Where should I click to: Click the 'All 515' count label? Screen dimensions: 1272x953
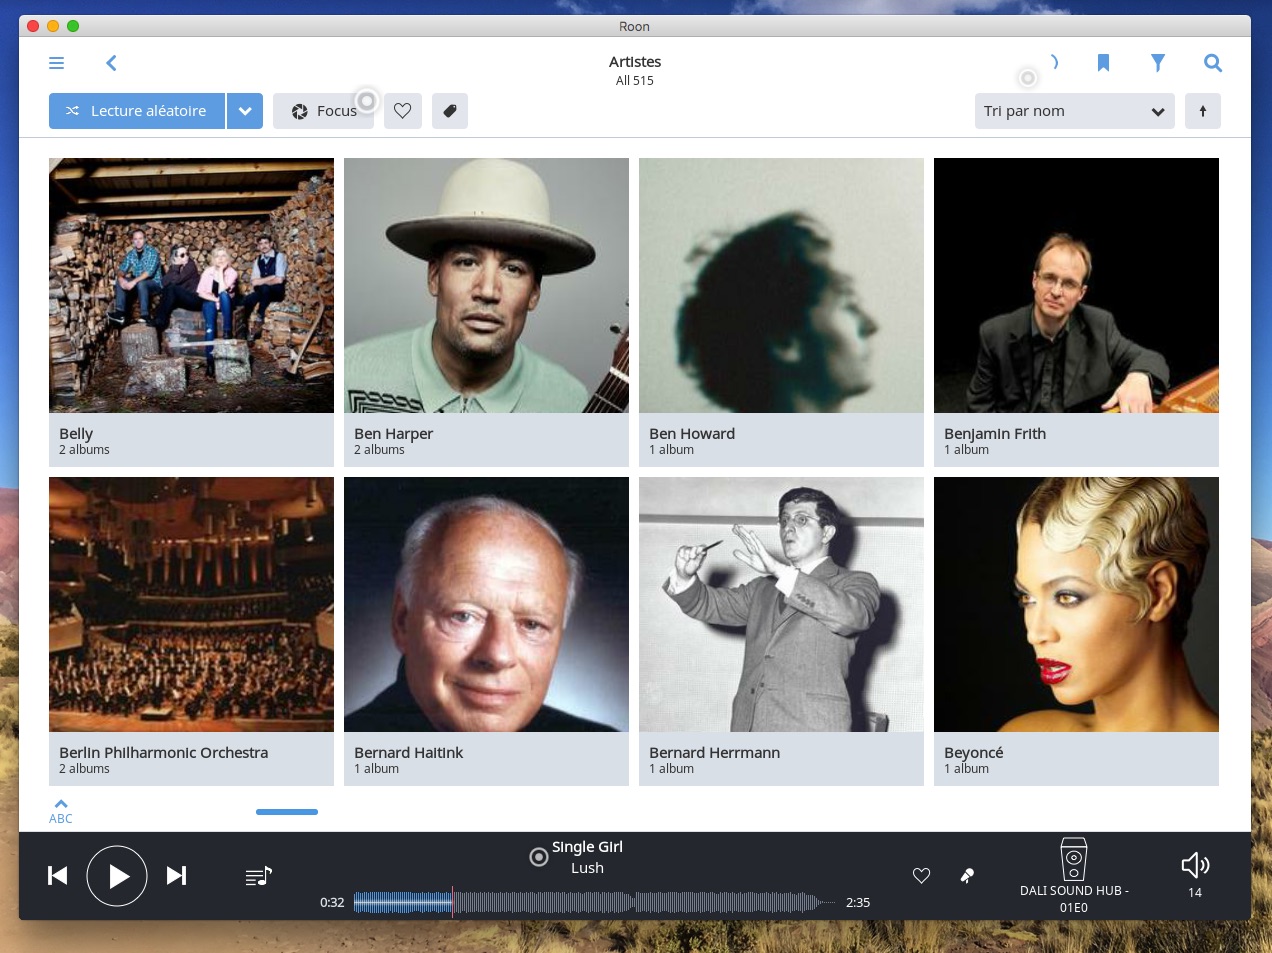(635, 81)
